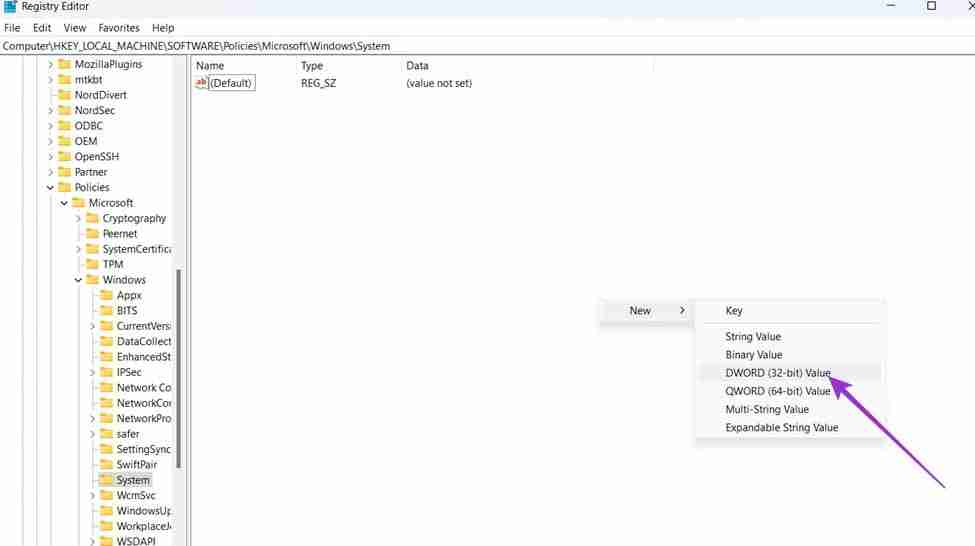The width and height of the screenshot is (975, 546).
Task: Expand the OpenSSH node
Action: point(50,157)
